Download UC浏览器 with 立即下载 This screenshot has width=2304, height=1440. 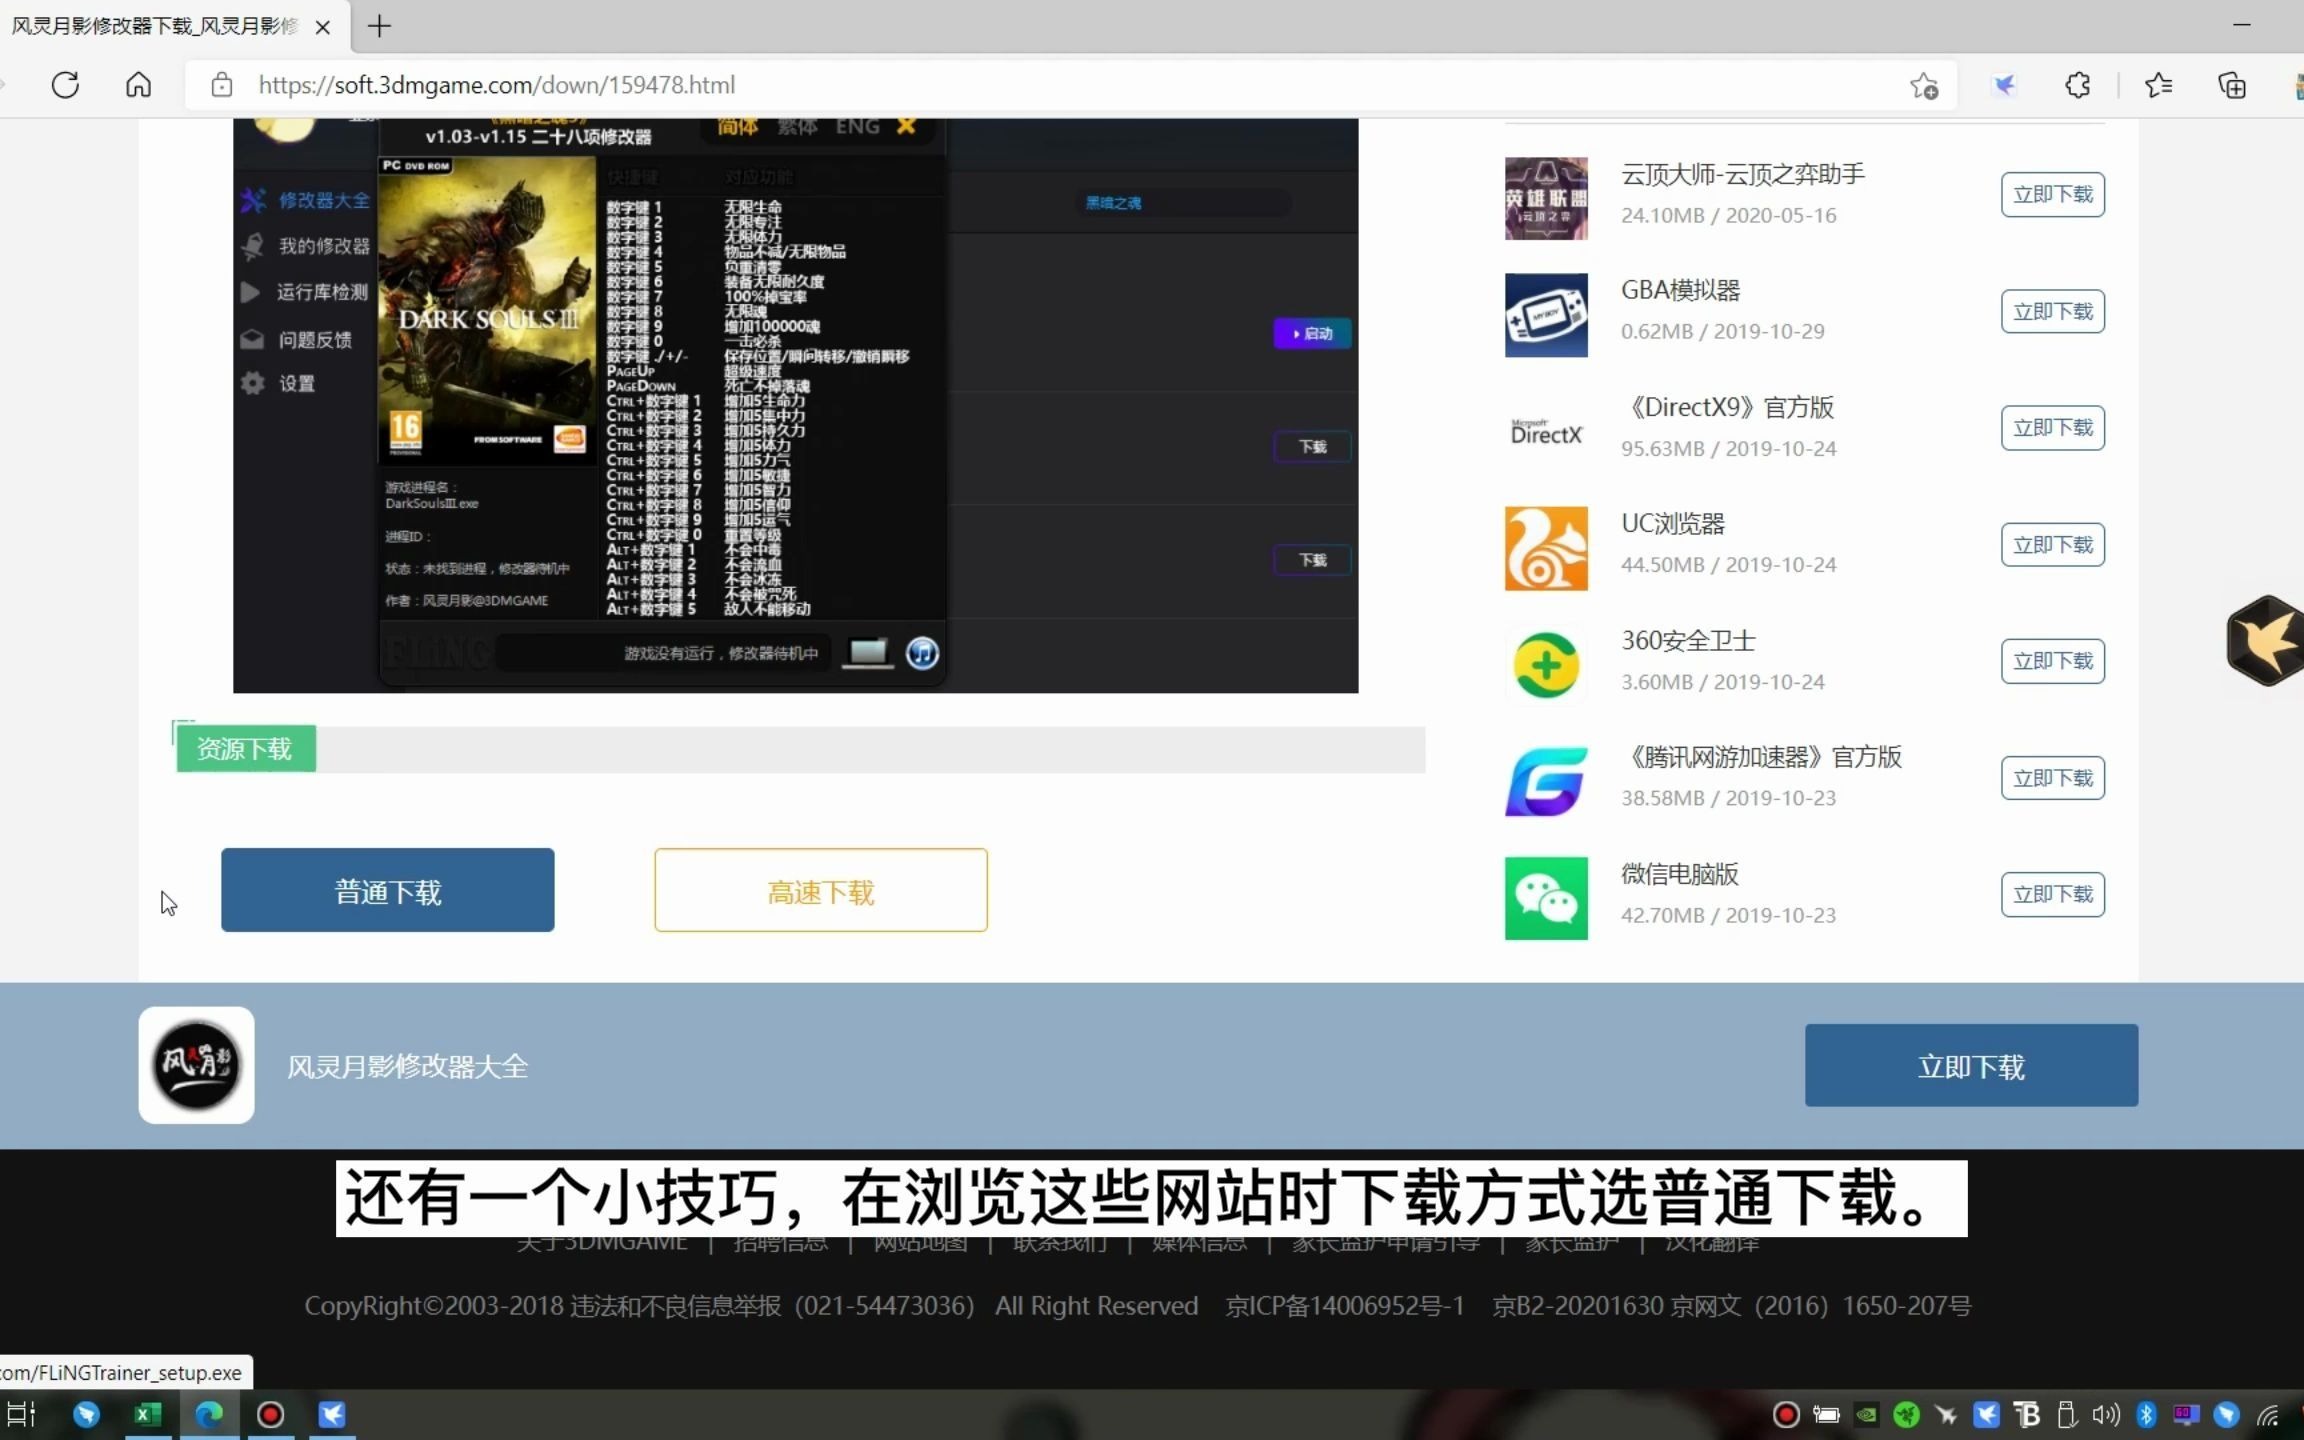click(2052, 545)
